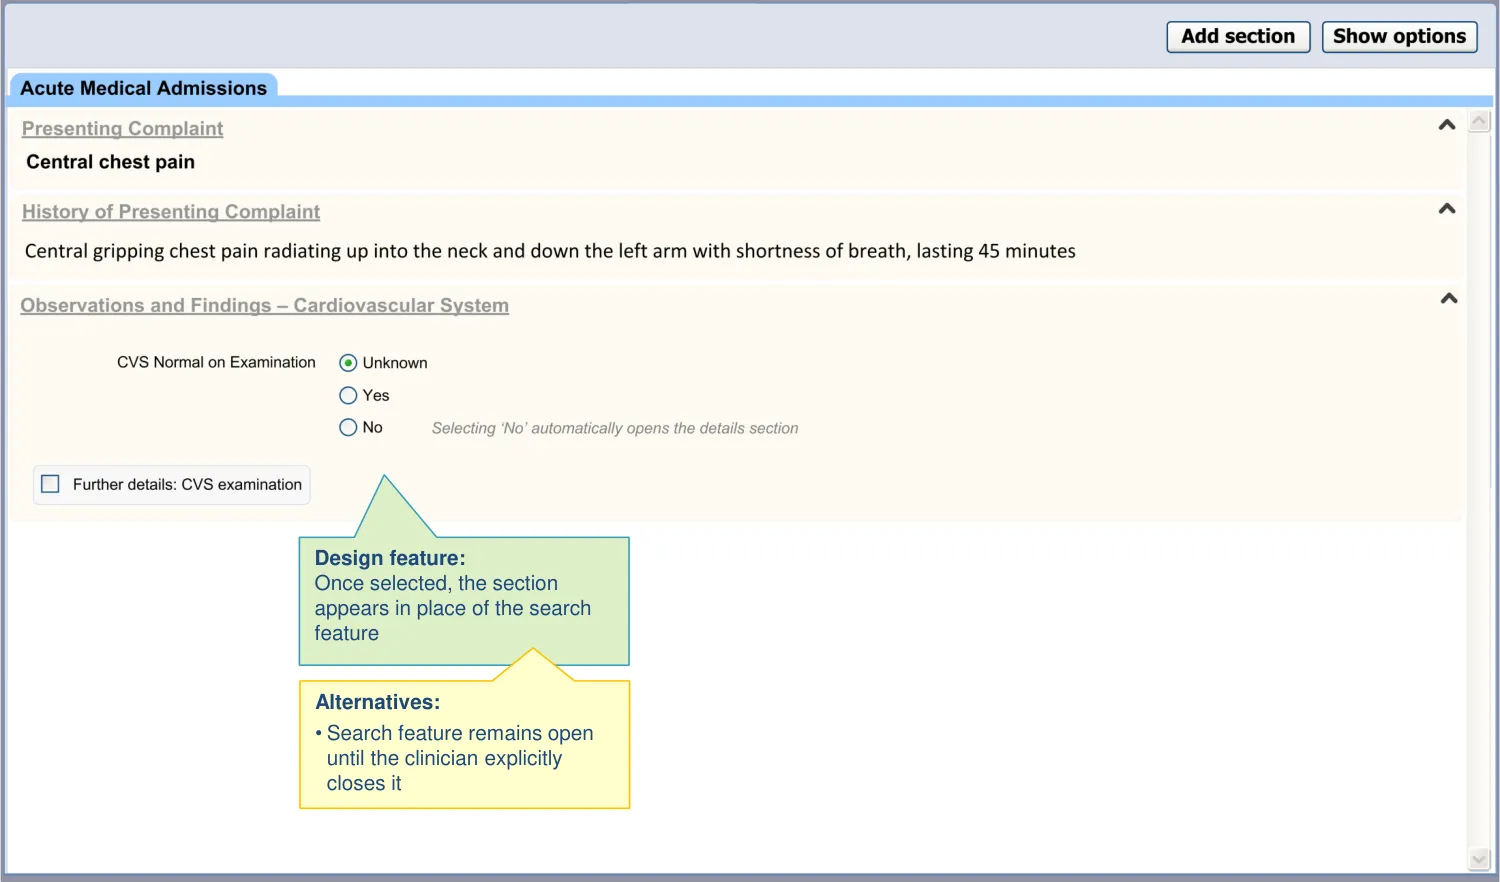Open History of Presenting Complaint heading link
This screenshot has width=1500, height=882.
coord(171,212)
